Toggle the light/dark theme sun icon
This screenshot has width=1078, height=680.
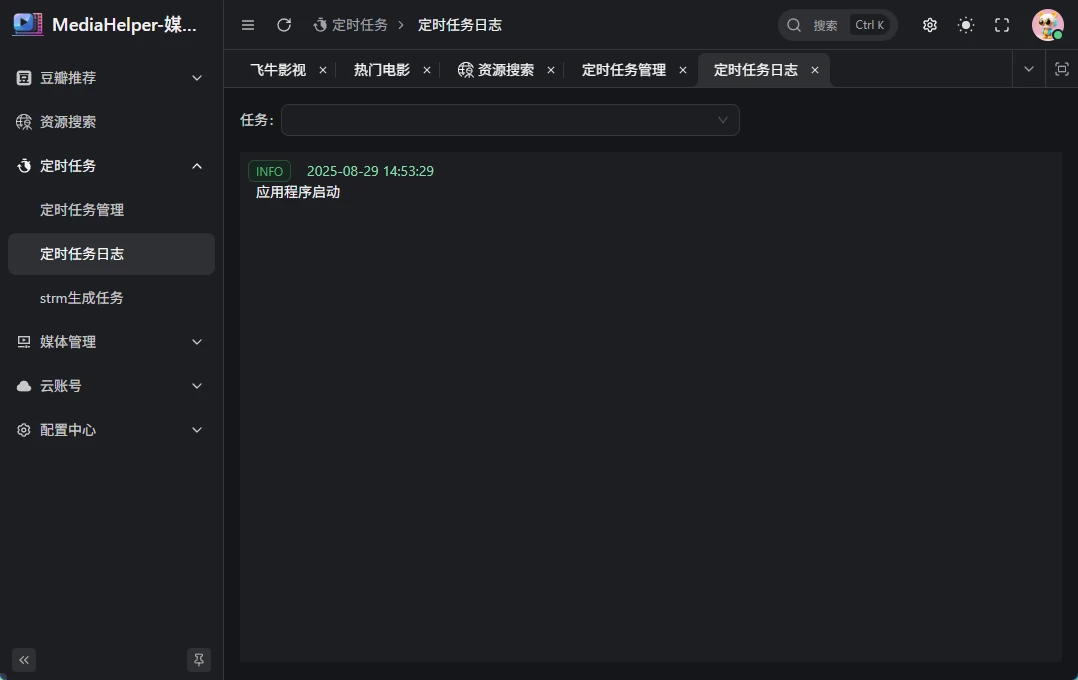coord(966,25)
